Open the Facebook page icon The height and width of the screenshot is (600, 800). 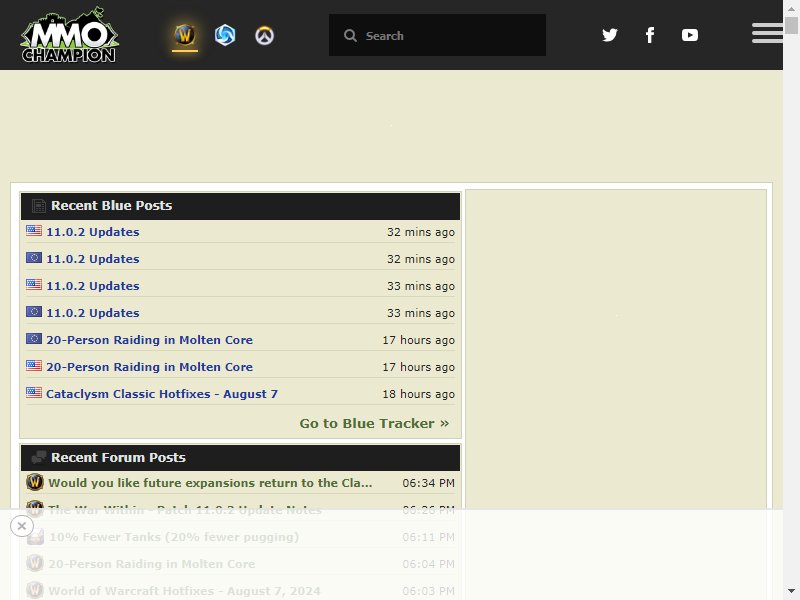pyautogui.click(x=650, y=35)
